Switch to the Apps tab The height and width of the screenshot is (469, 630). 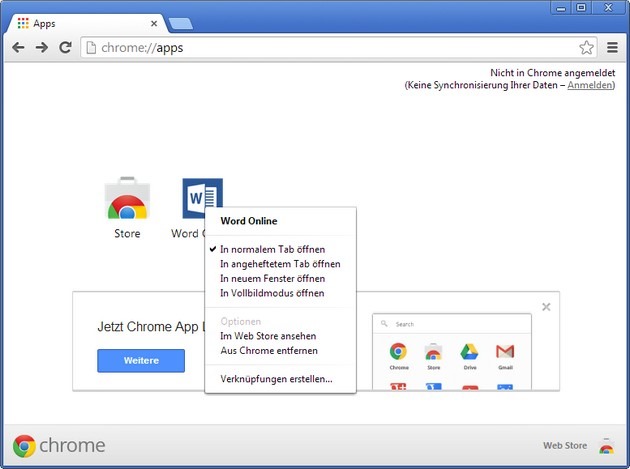pos(84,24)
